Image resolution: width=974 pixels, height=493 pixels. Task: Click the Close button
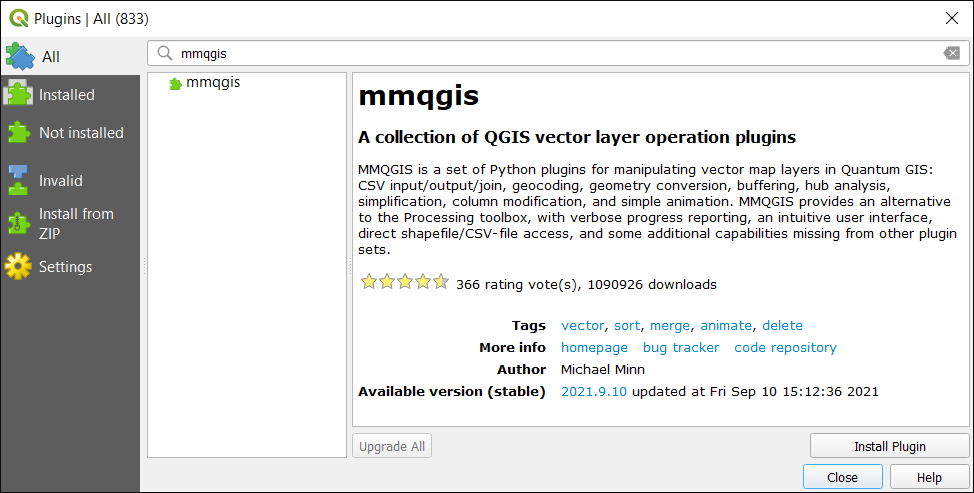click(x=842, y=477)
